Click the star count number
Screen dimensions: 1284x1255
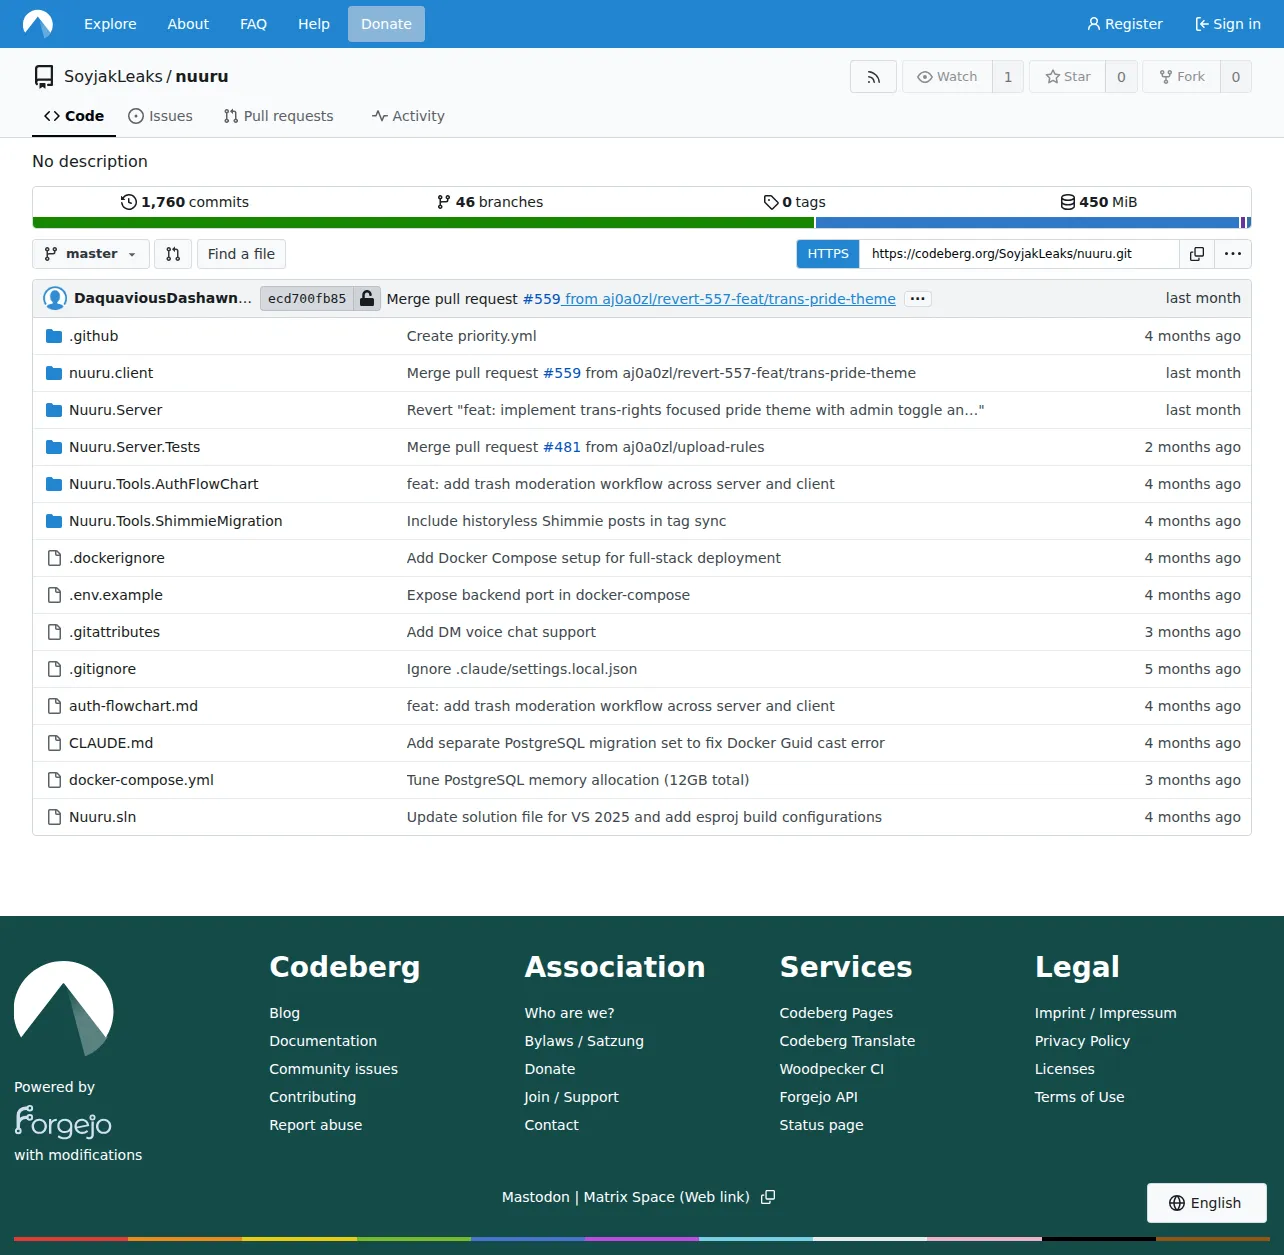[1121, 77]
